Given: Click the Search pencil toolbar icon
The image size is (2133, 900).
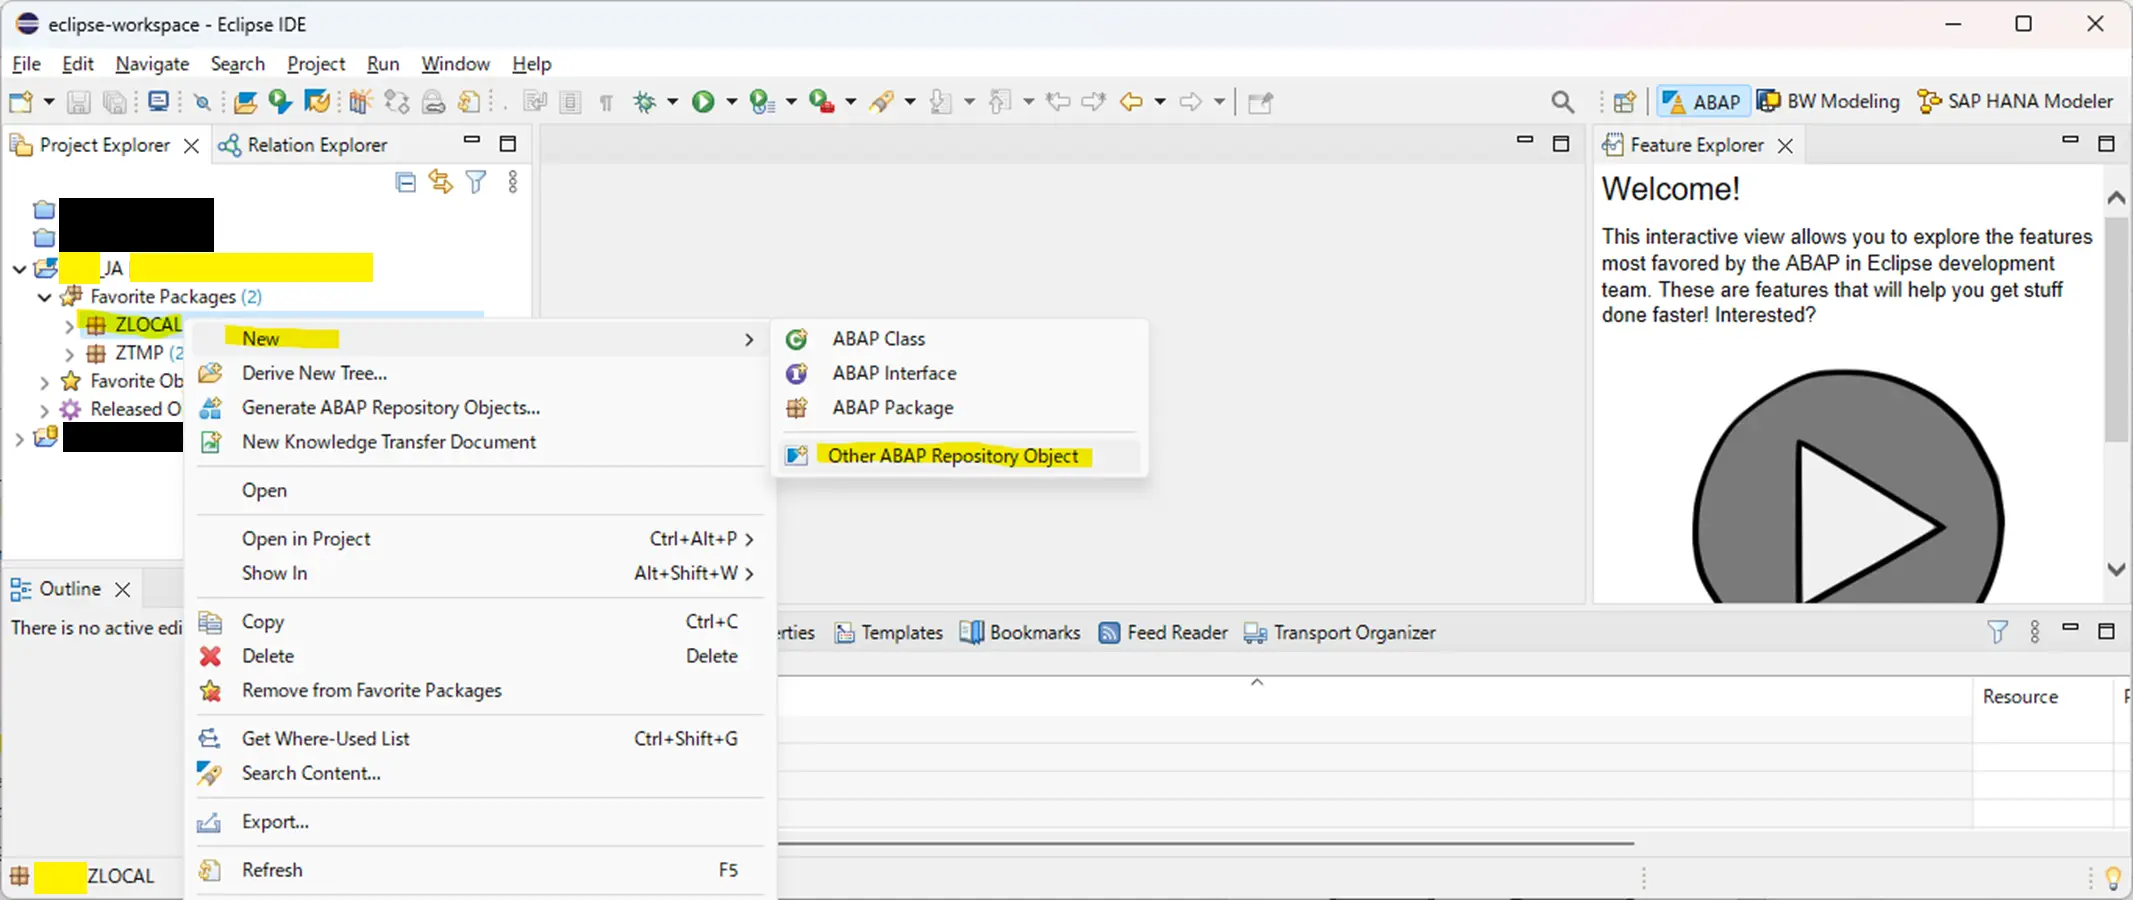Looking at the screenshot, I should pyautogui.click(x=881, y=102).
